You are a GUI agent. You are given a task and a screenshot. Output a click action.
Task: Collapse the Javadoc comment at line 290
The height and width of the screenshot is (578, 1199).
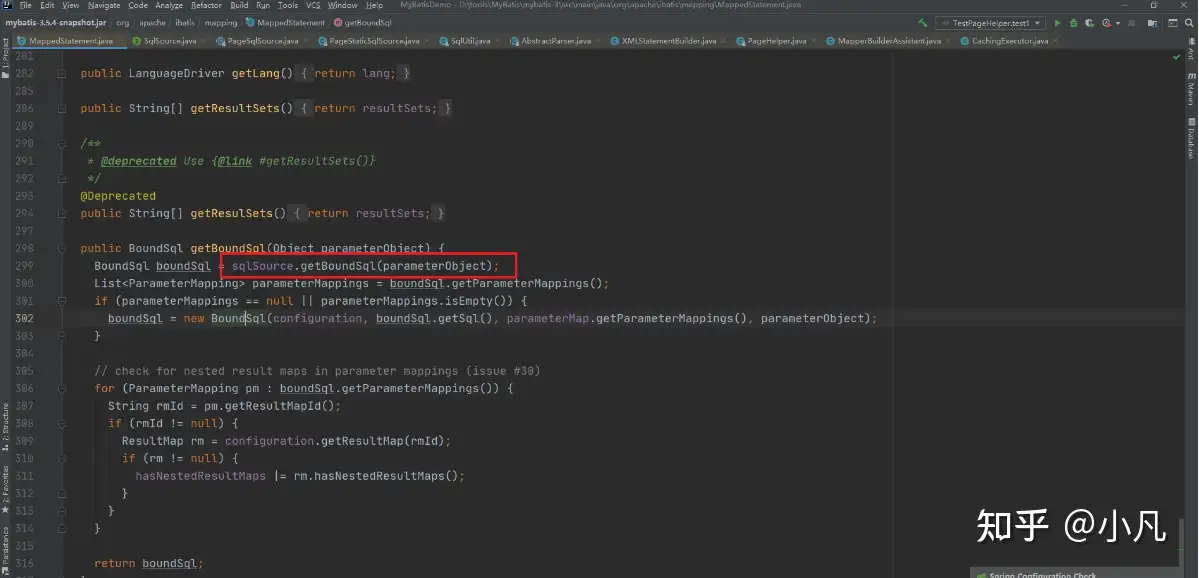(63, 144)
